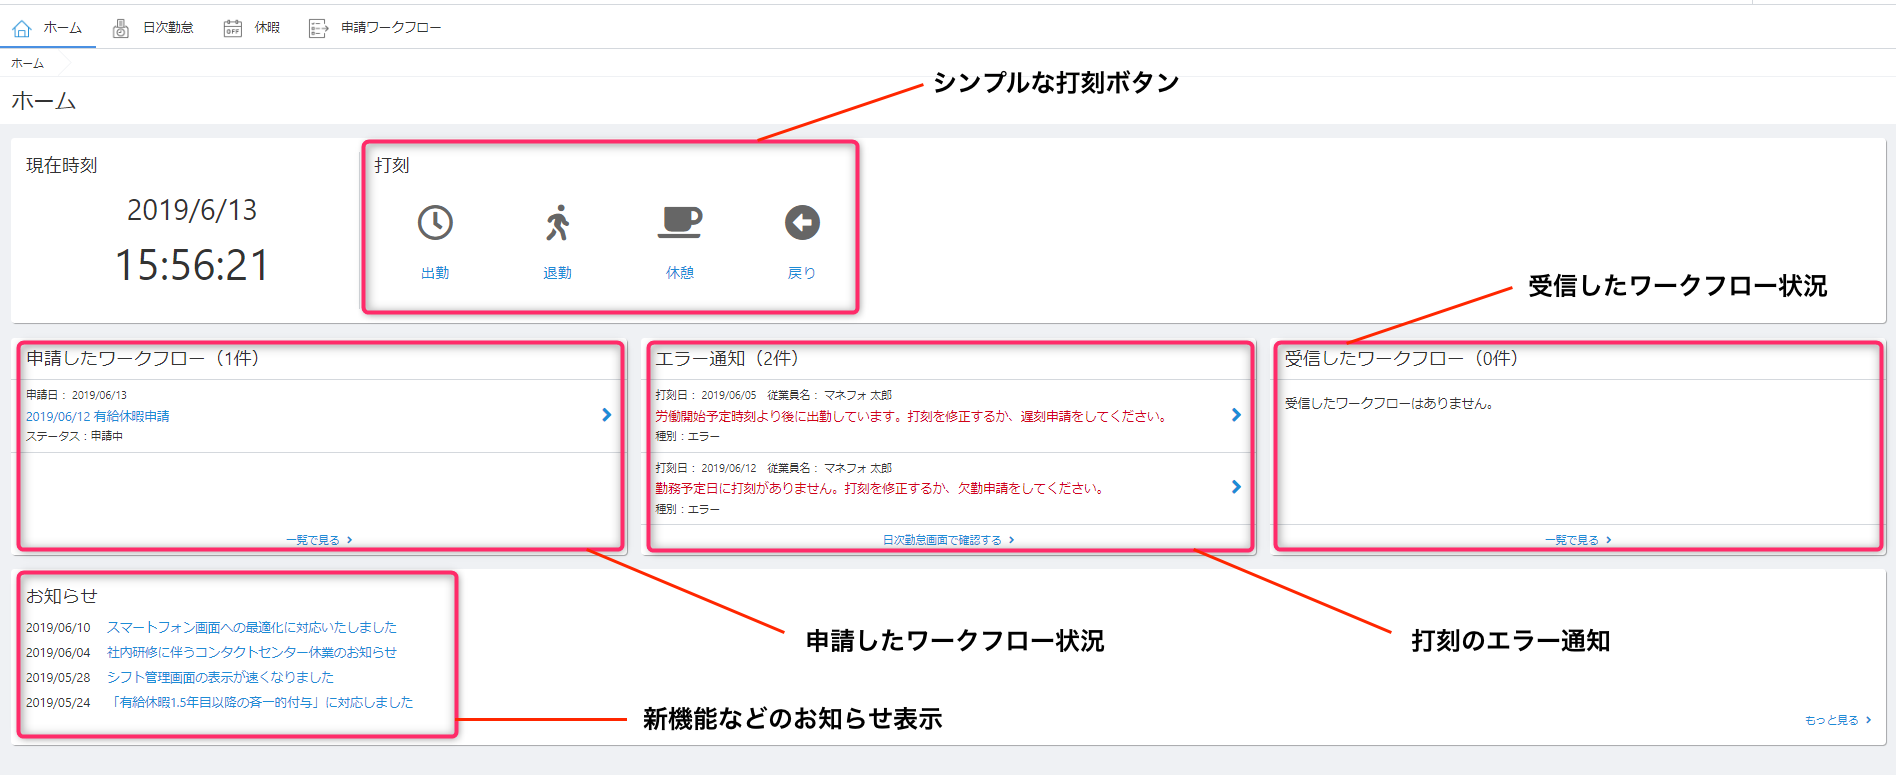Click the ホーム breadcrumb
The height and width of the screenshot is (775, 1896).
27,63
